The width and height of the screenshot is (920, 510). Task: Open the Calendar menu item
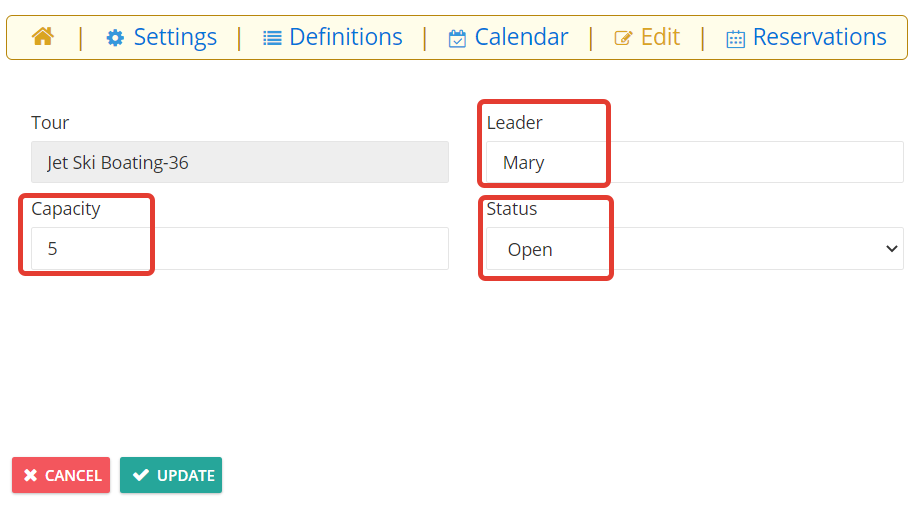[521, 37]
